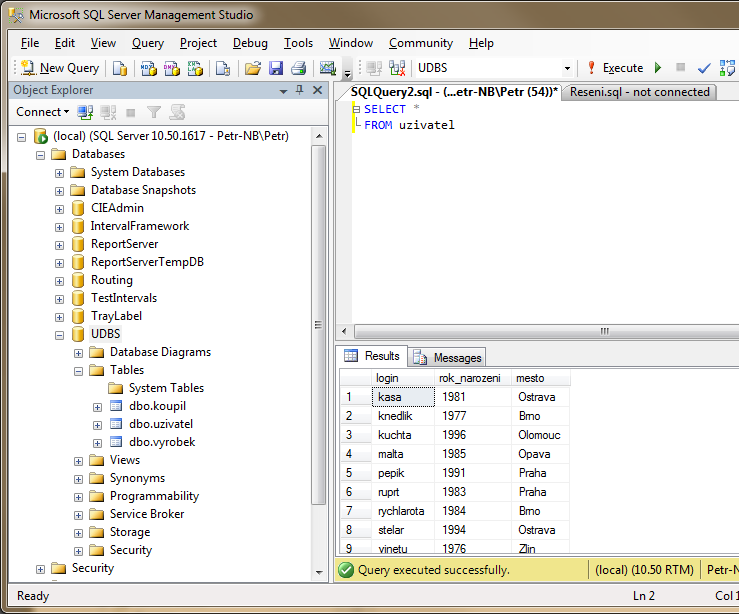Click the Disconnect icon in Object Explorer
This screenshot has height=614, width=739.
coord(108,112)
